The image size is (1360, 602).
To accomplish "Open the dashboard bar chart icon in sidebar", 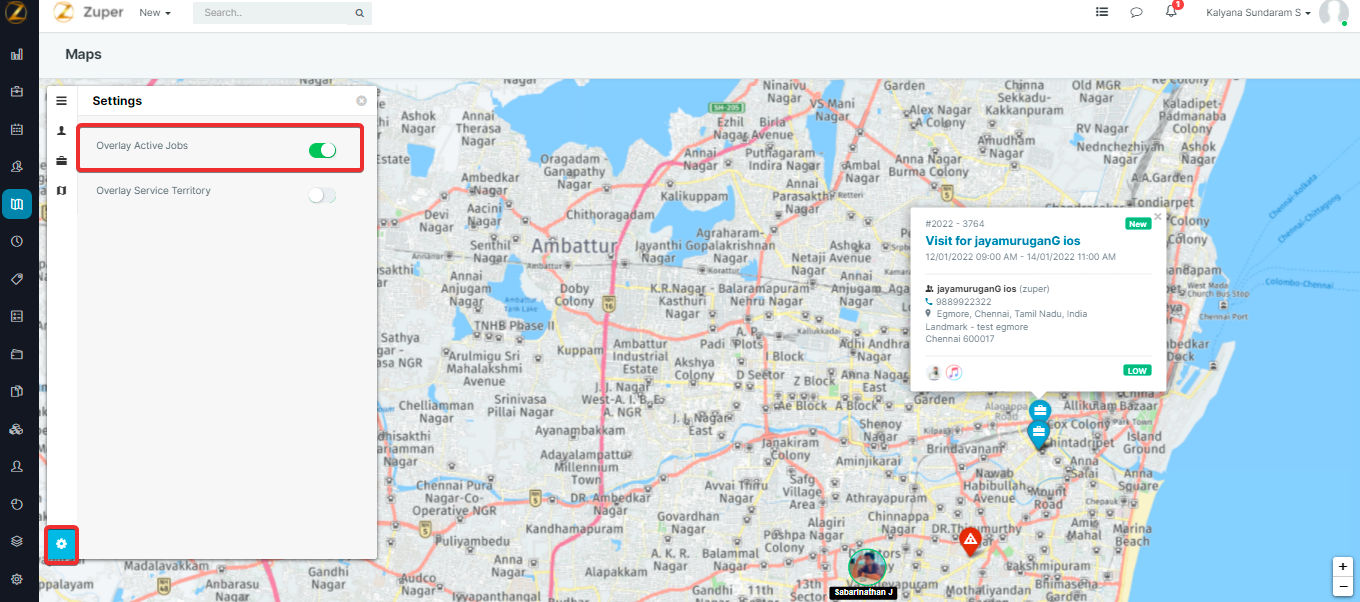I will pyautogui.click(x=17, y=54).
